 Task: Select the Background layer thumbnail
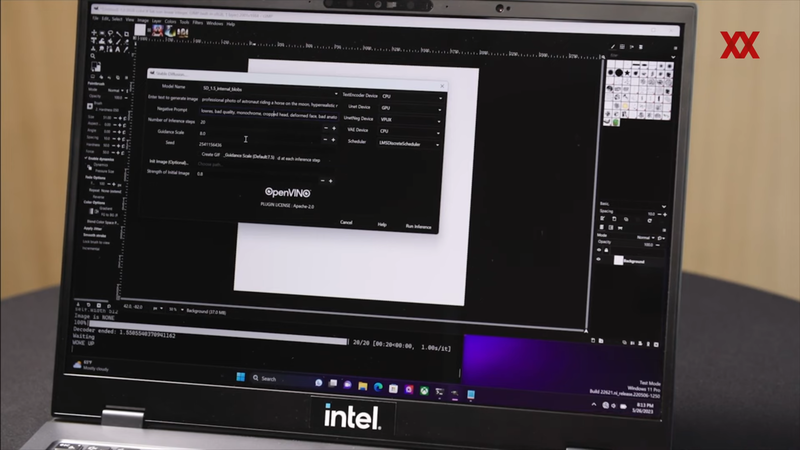point(618,261)
